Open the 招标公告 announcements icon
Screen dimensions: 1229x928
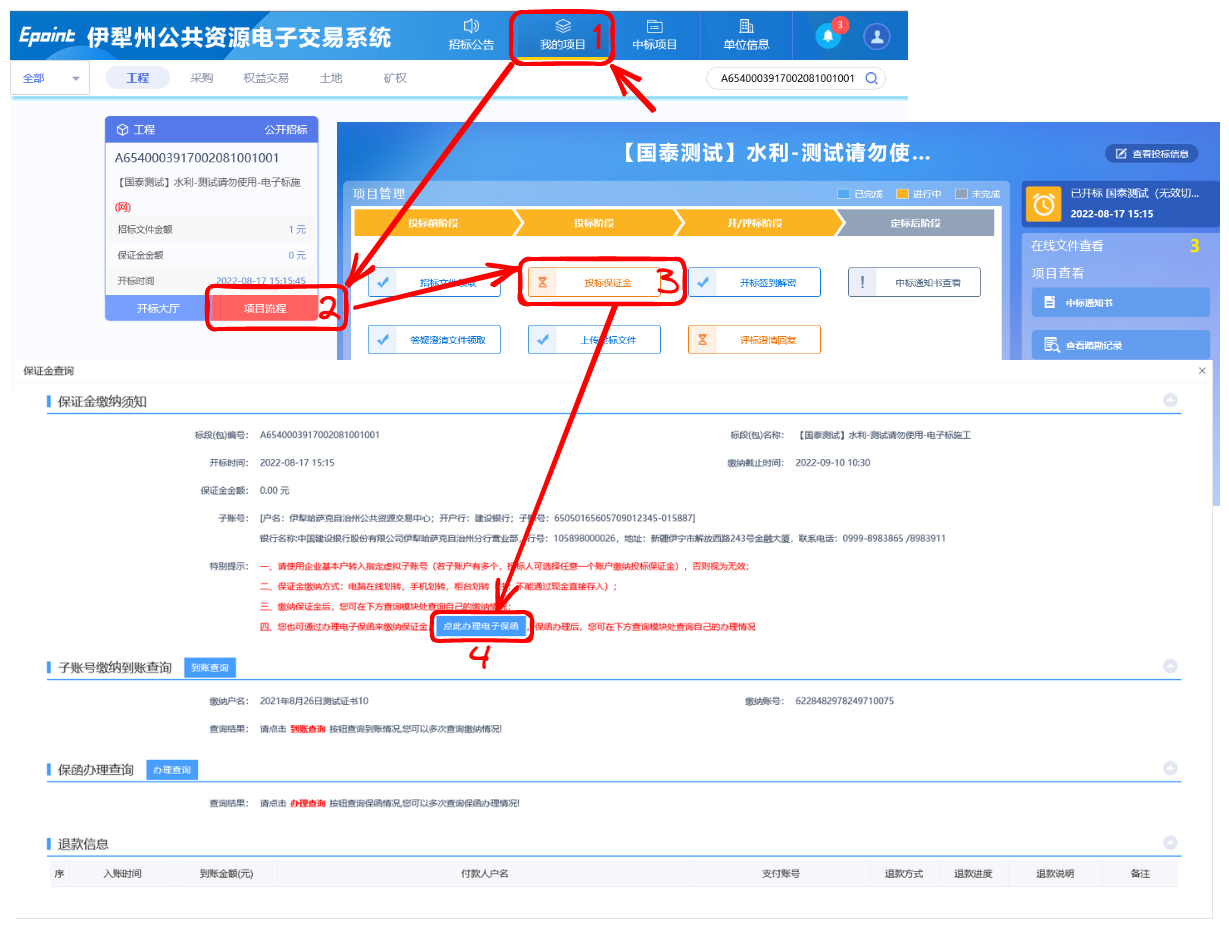(x=471, y=27)
